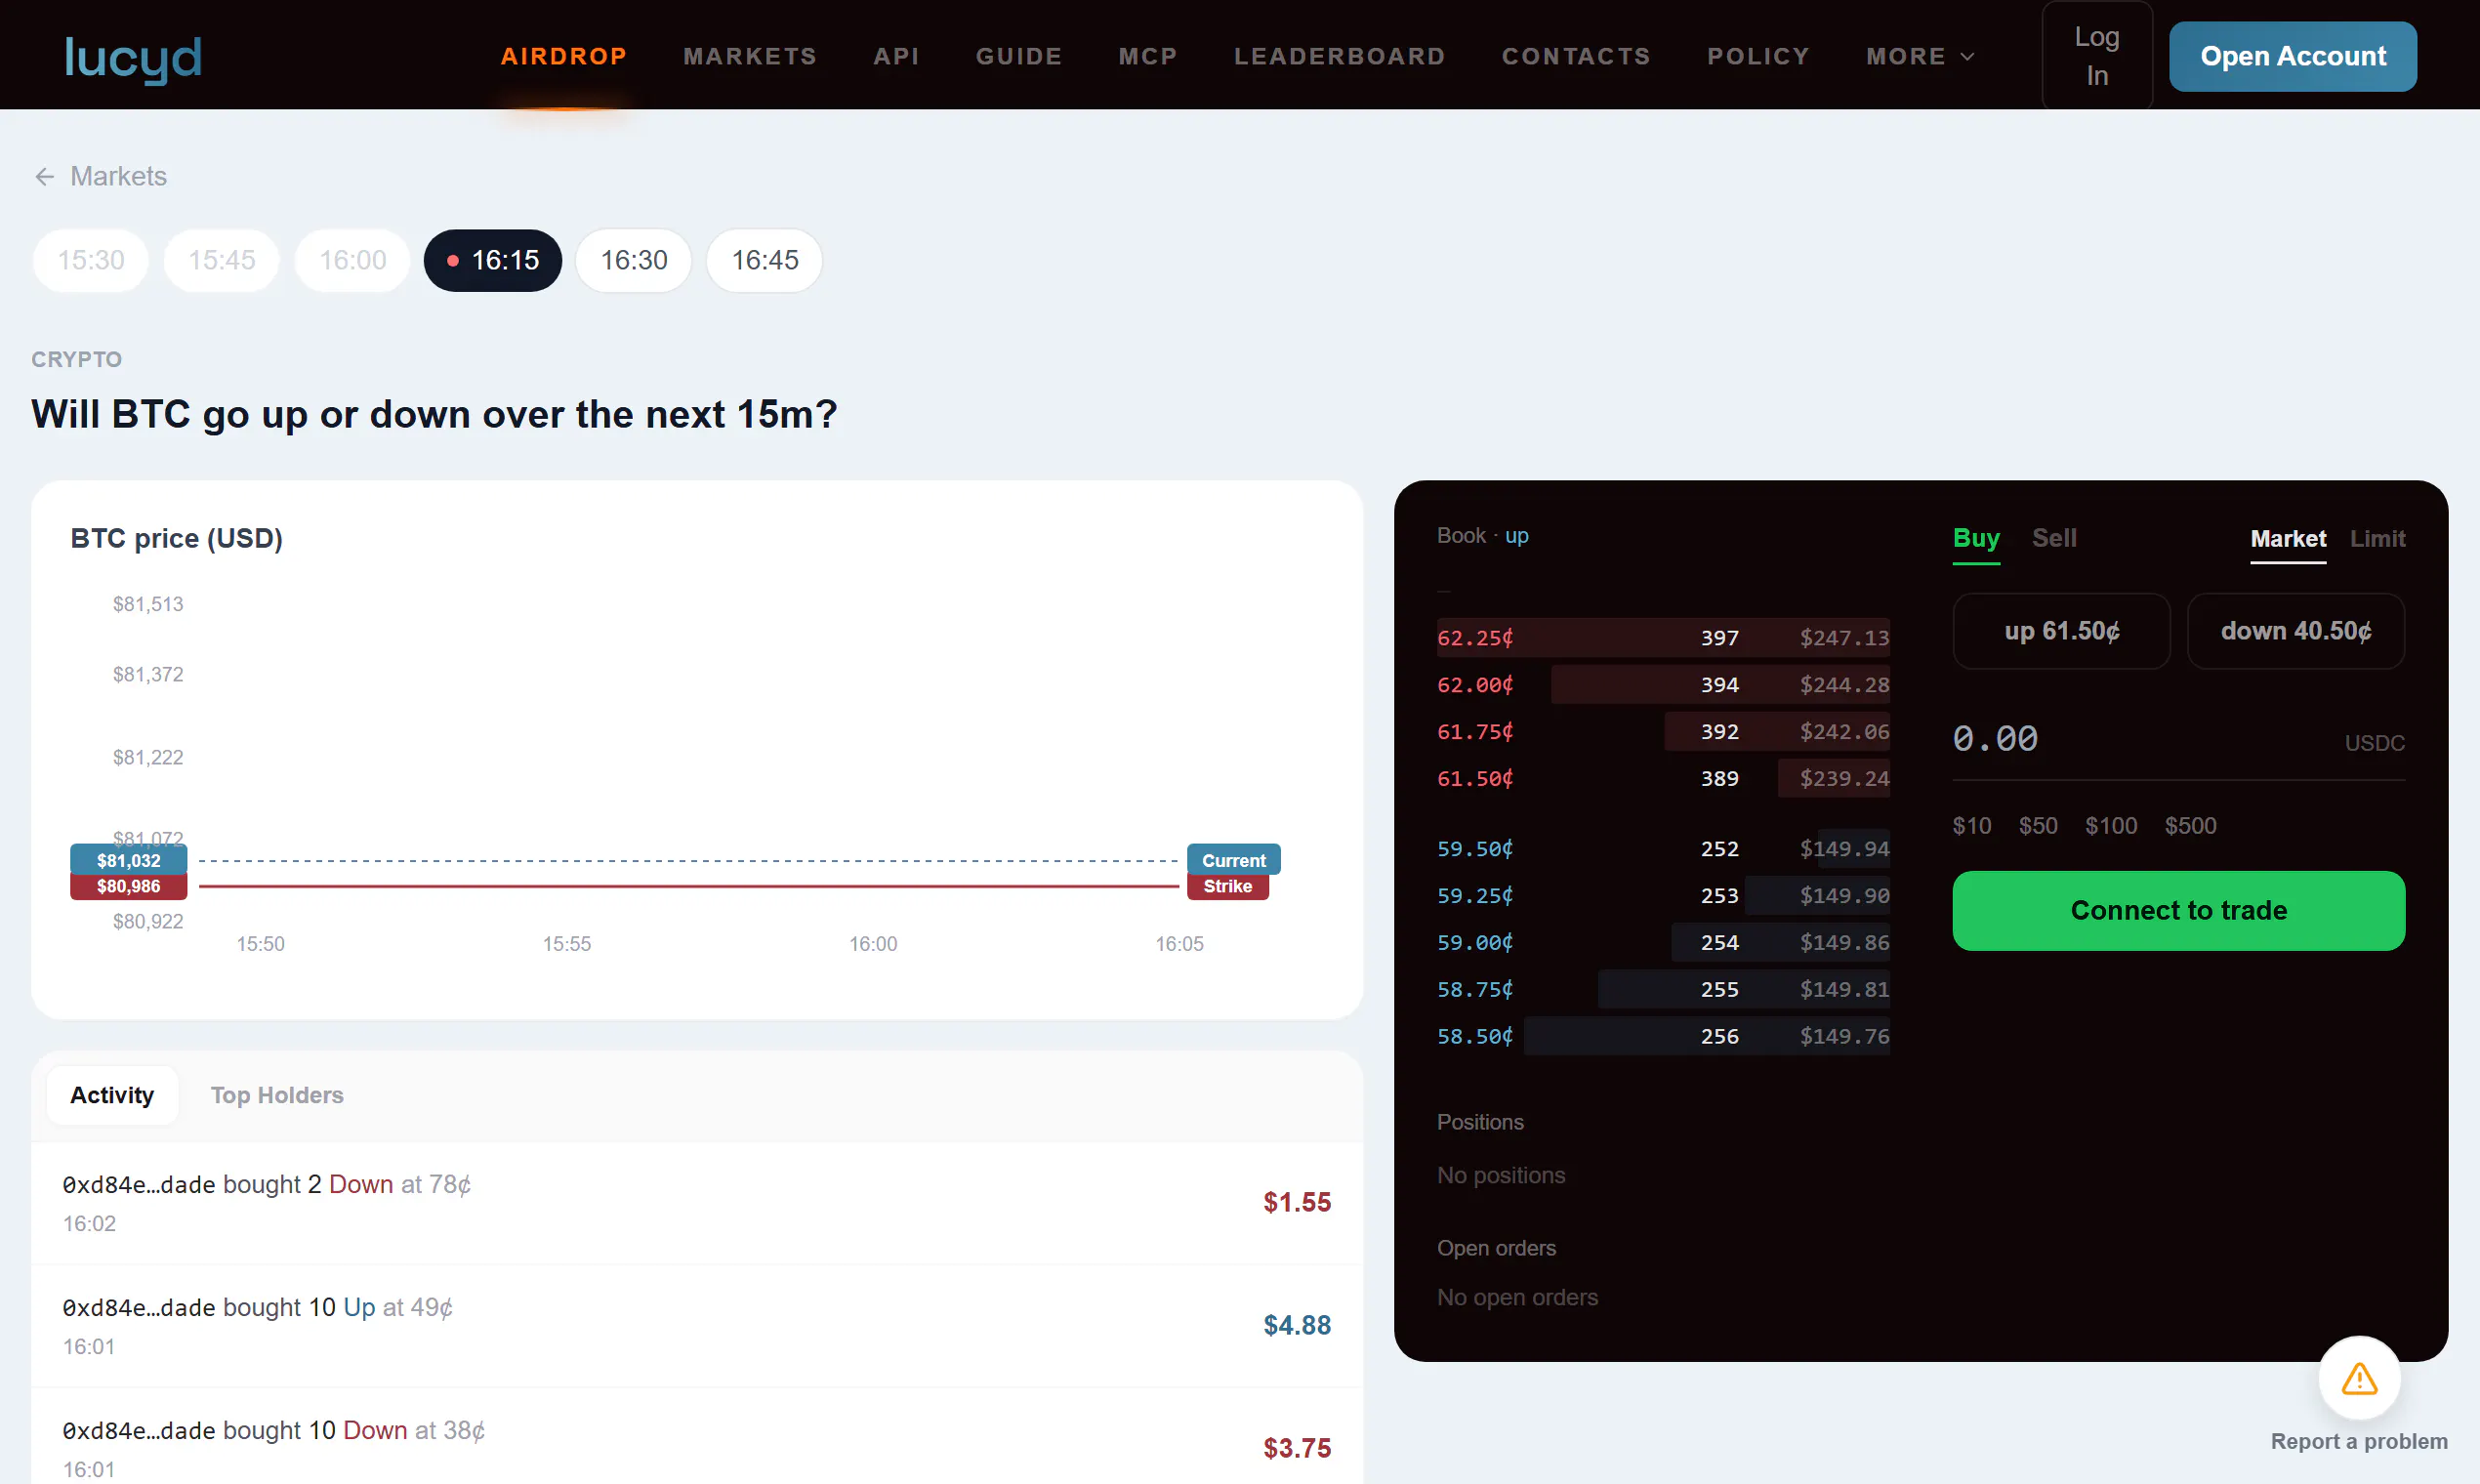Screen dimensions: 2480x1484
Task: Select the 16:45 time slot
Action: click(765, 260)
